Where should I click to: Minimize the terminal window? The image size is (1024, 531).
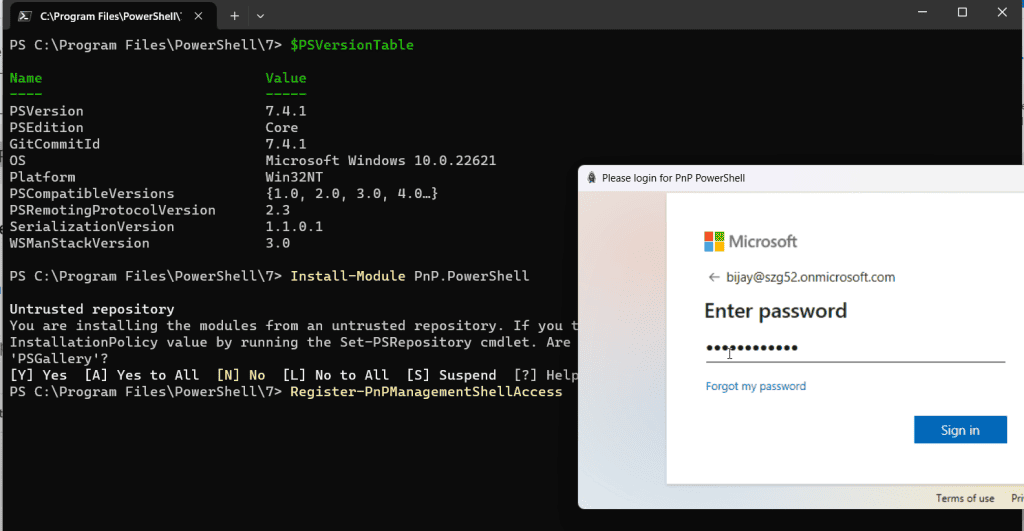coord(922,12)
